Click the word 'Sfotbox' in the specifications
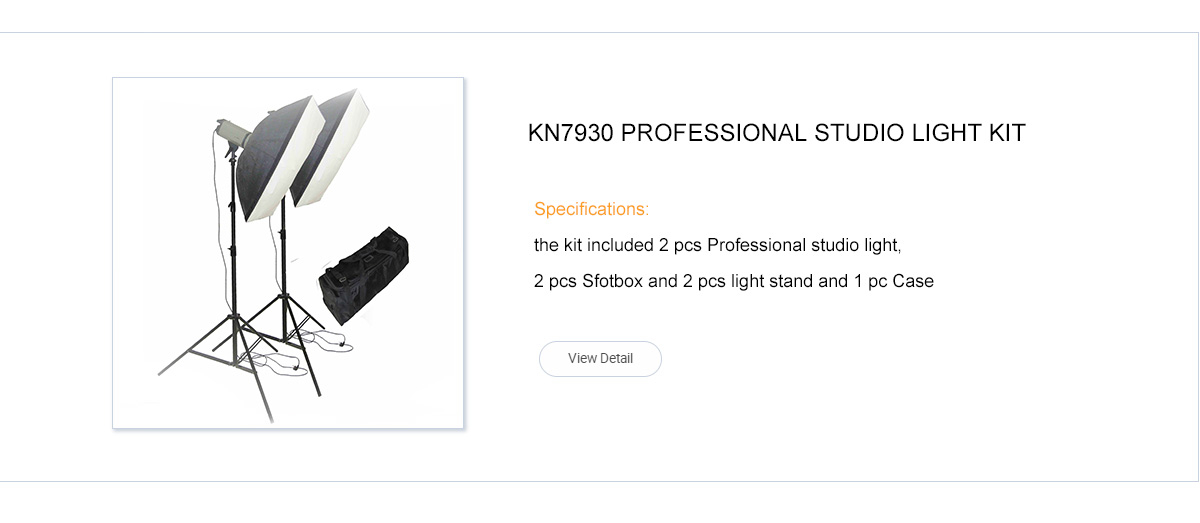The image size is (1200, 523). (612, 281)
